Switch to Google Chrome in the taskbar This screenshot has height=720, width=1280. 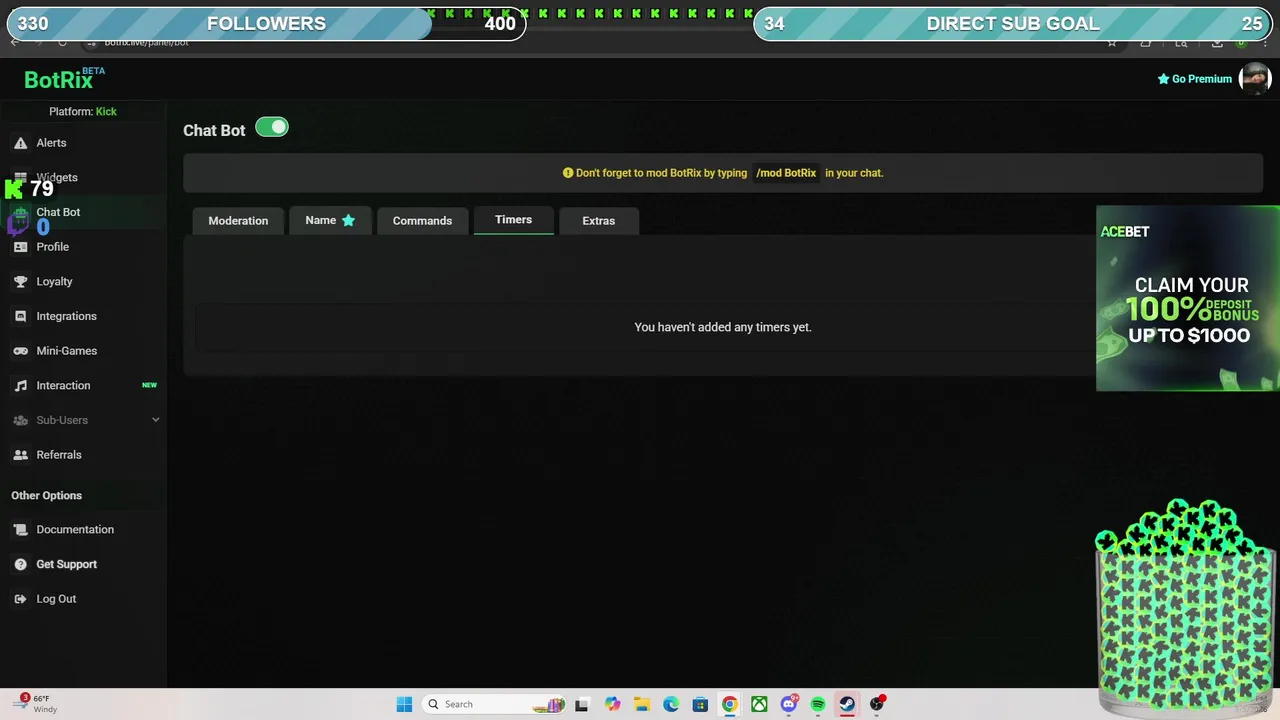(730, 704)
